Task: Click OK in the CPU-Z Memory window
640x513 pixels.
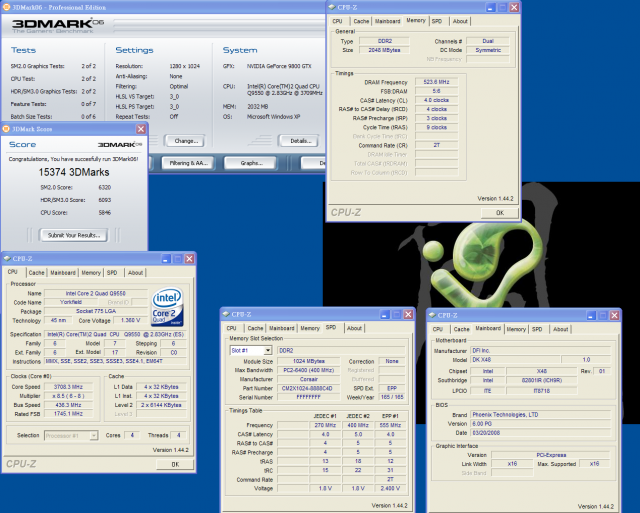Action: [x=500, y=213]
